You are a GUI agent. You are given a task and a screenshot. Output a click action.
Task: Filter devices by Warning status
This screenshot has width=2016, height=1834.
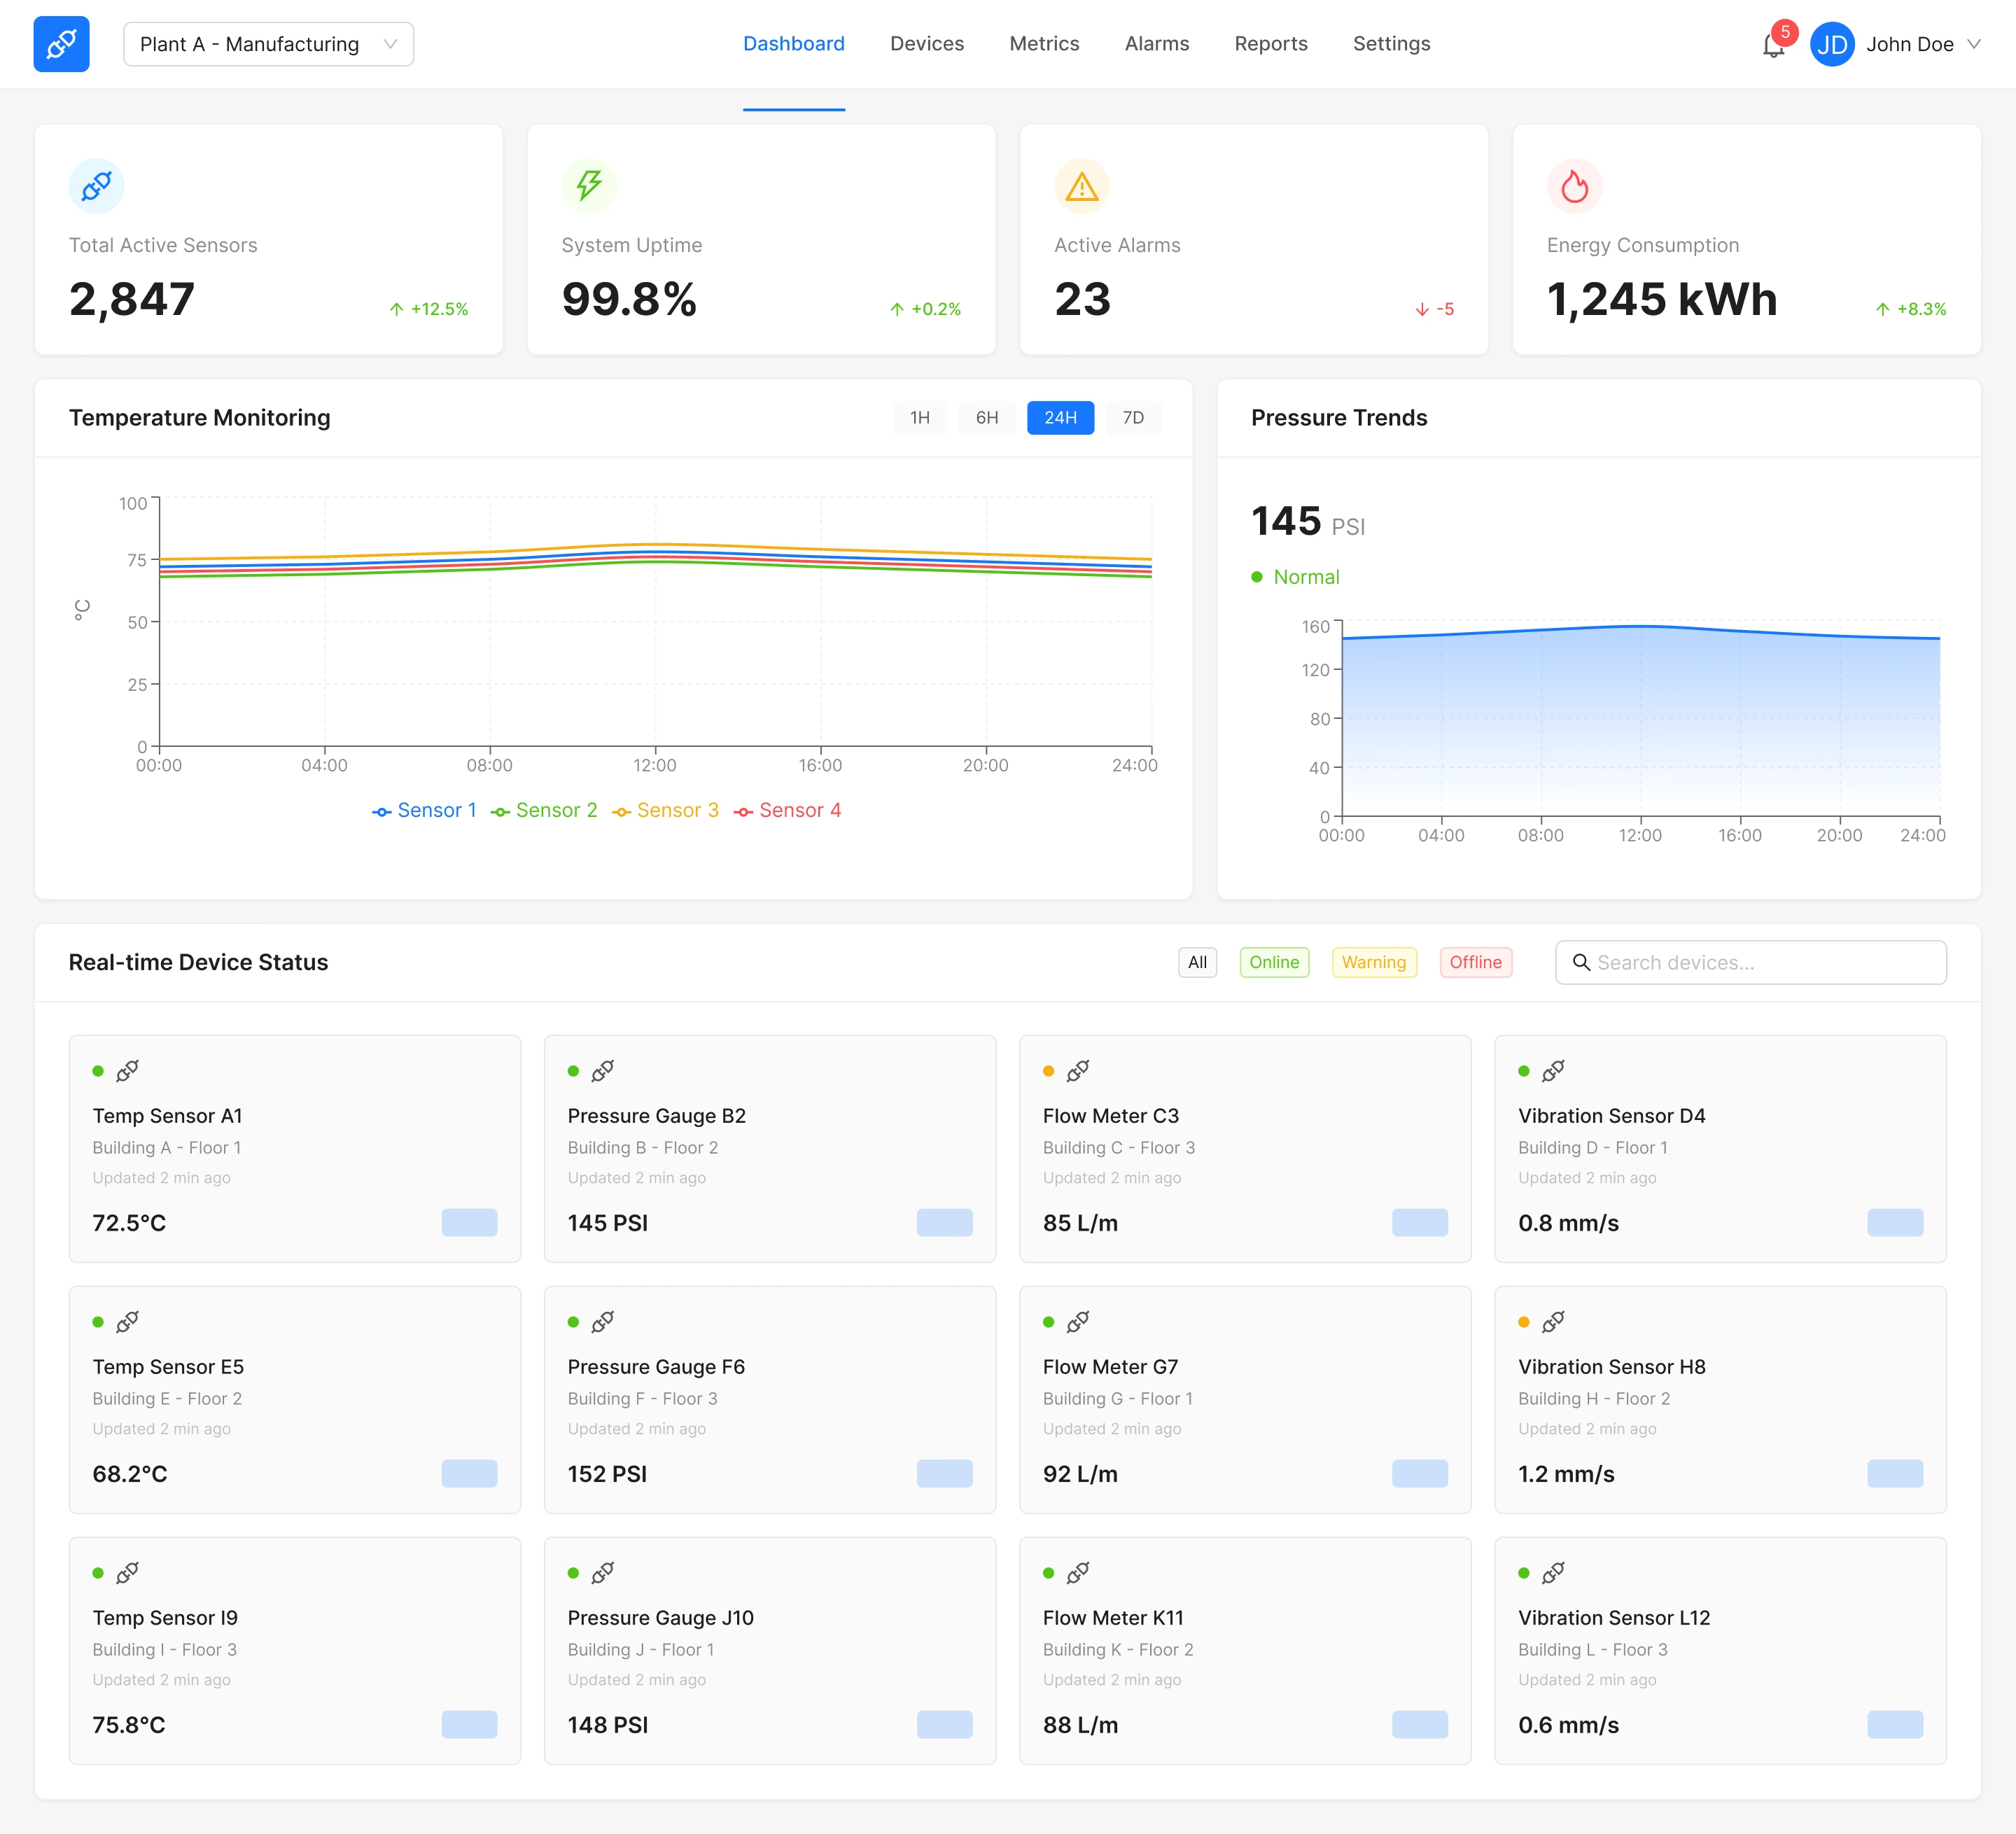(x=1373, y=962)
